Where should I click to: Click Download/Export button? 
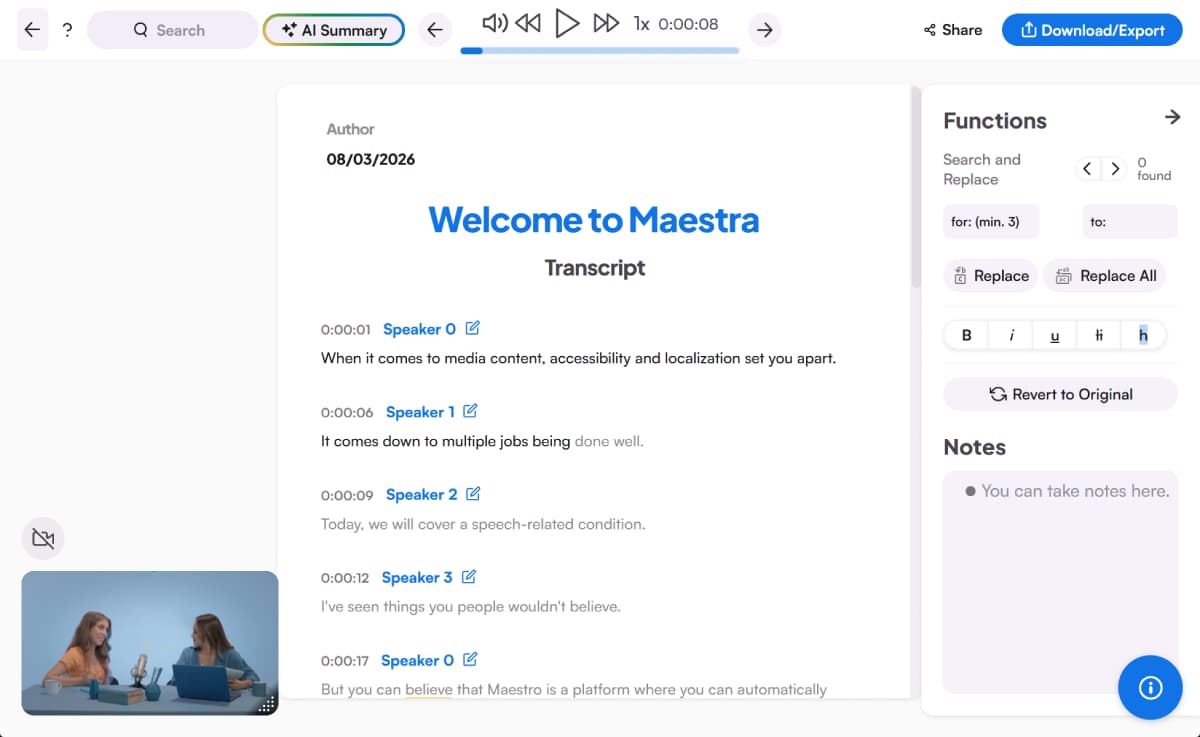point(1092,30)
